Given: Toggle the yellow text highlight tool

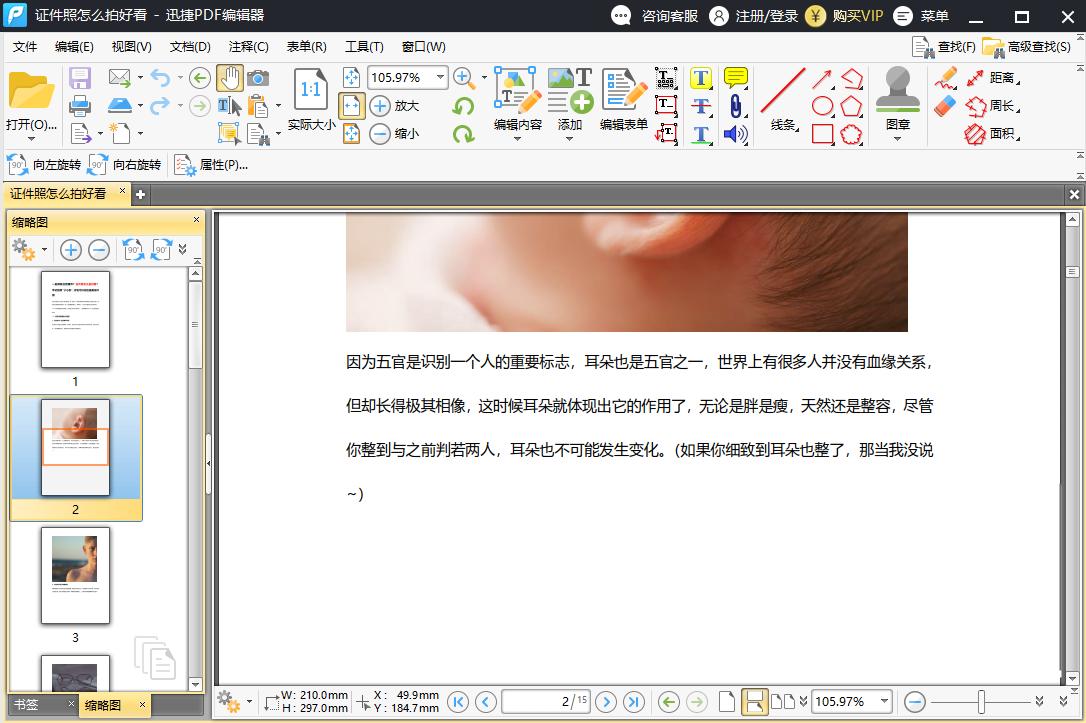Looking at the screenshot, I should click(702, 77).
